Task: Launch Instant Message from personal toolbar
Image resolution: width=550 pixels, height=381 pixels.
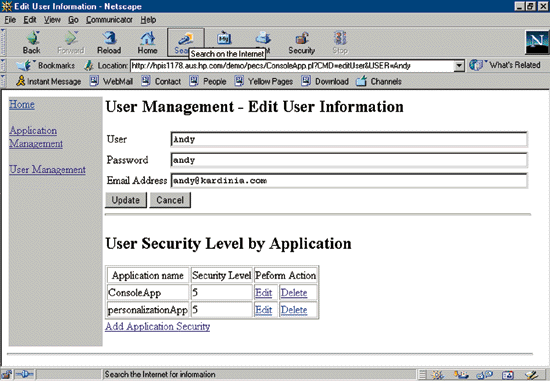Action: (x=49, y=81)
